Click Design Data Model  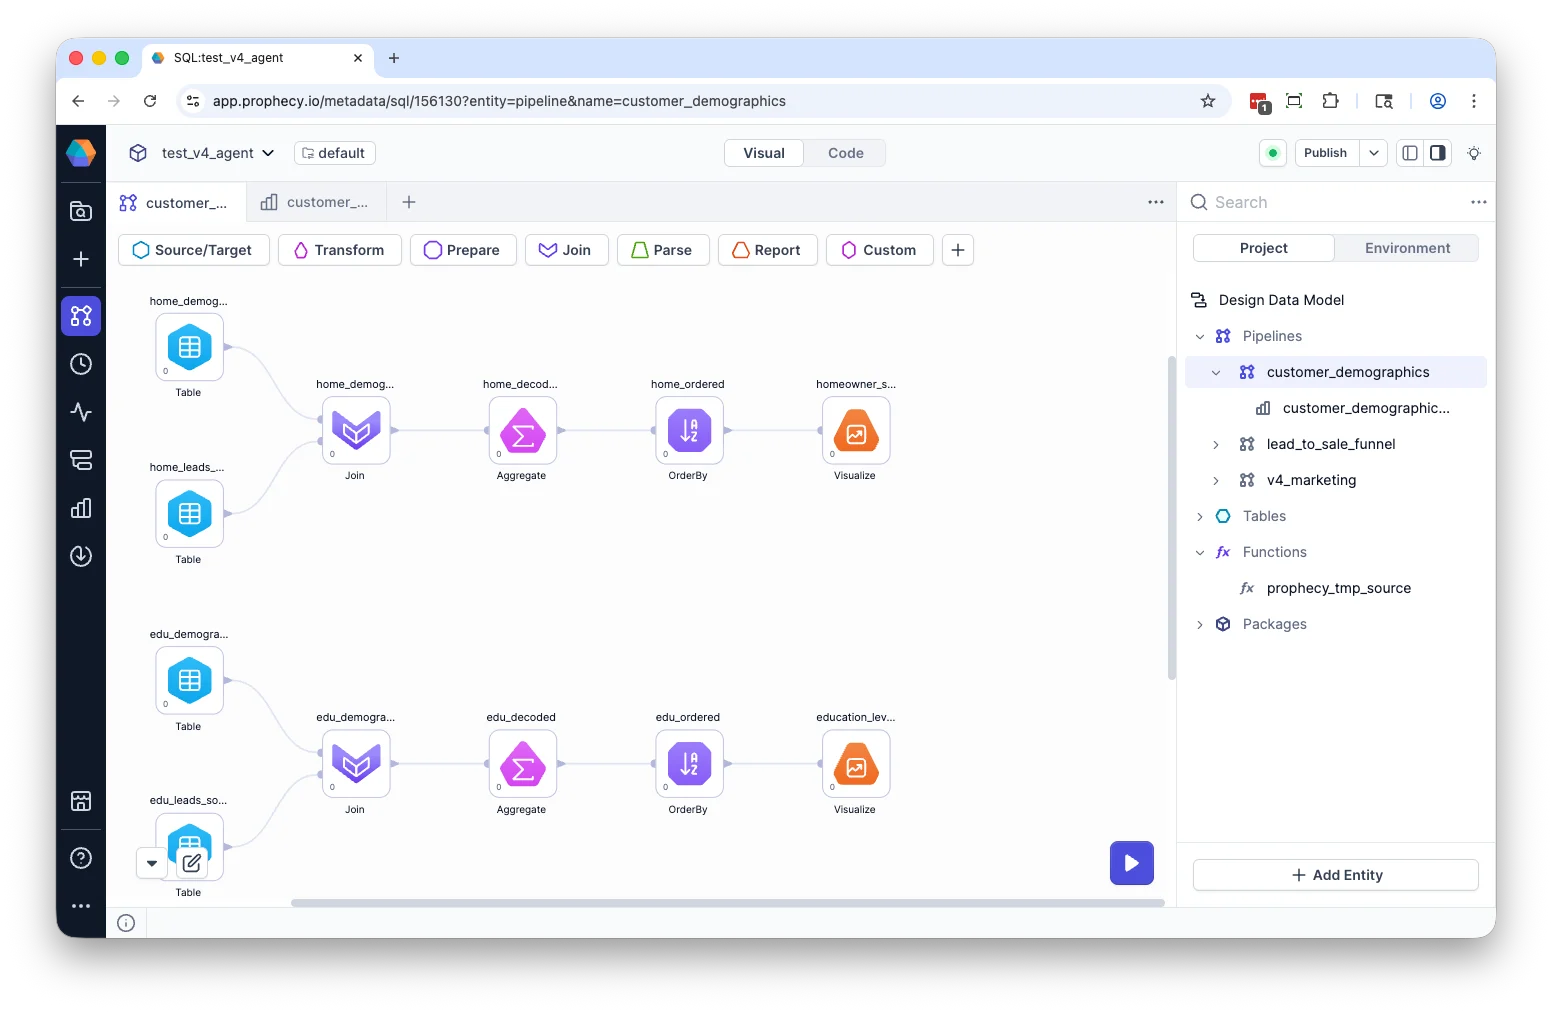tap(1281, 300)
